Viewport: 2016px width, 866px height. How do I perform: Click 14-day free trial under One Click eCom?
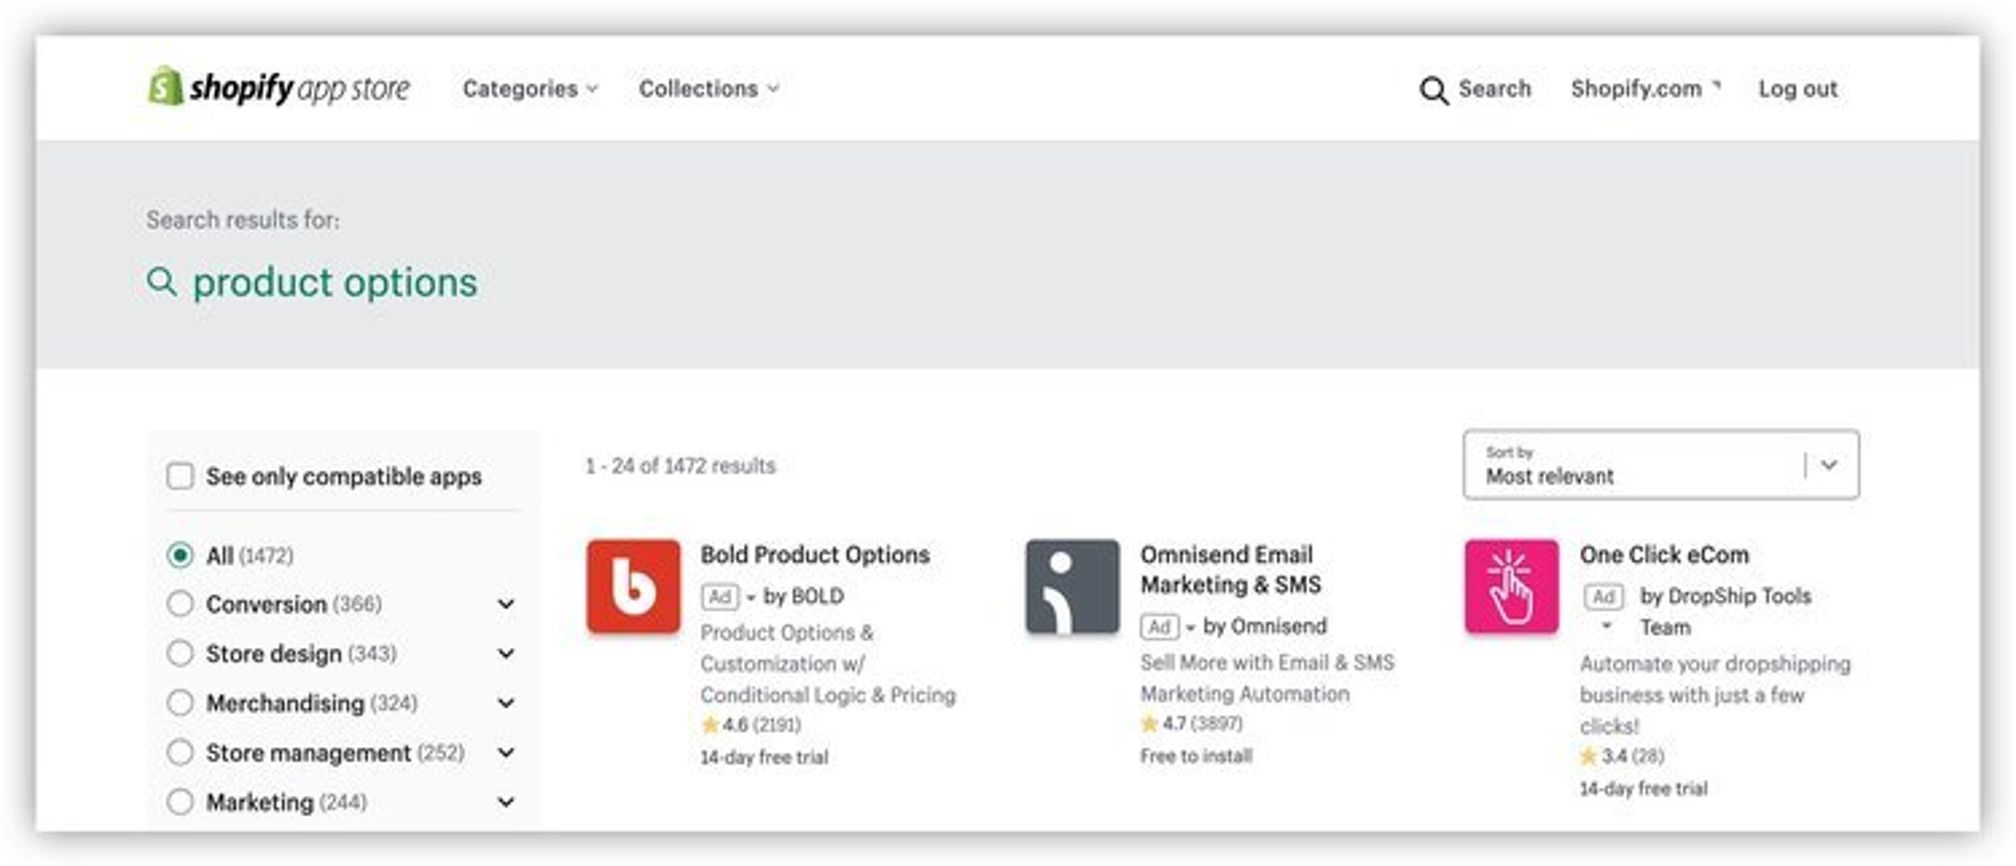[1643, 789]
